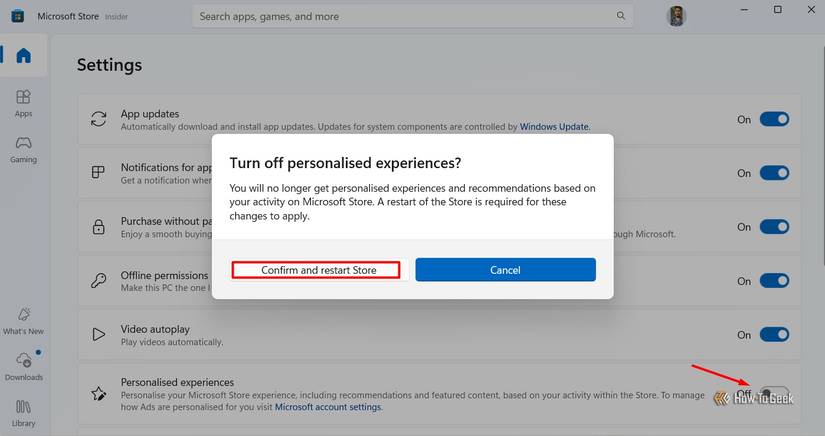The image size is (825, 436).
Task: Focus the Search apps, games field
Action: point(412,16)
